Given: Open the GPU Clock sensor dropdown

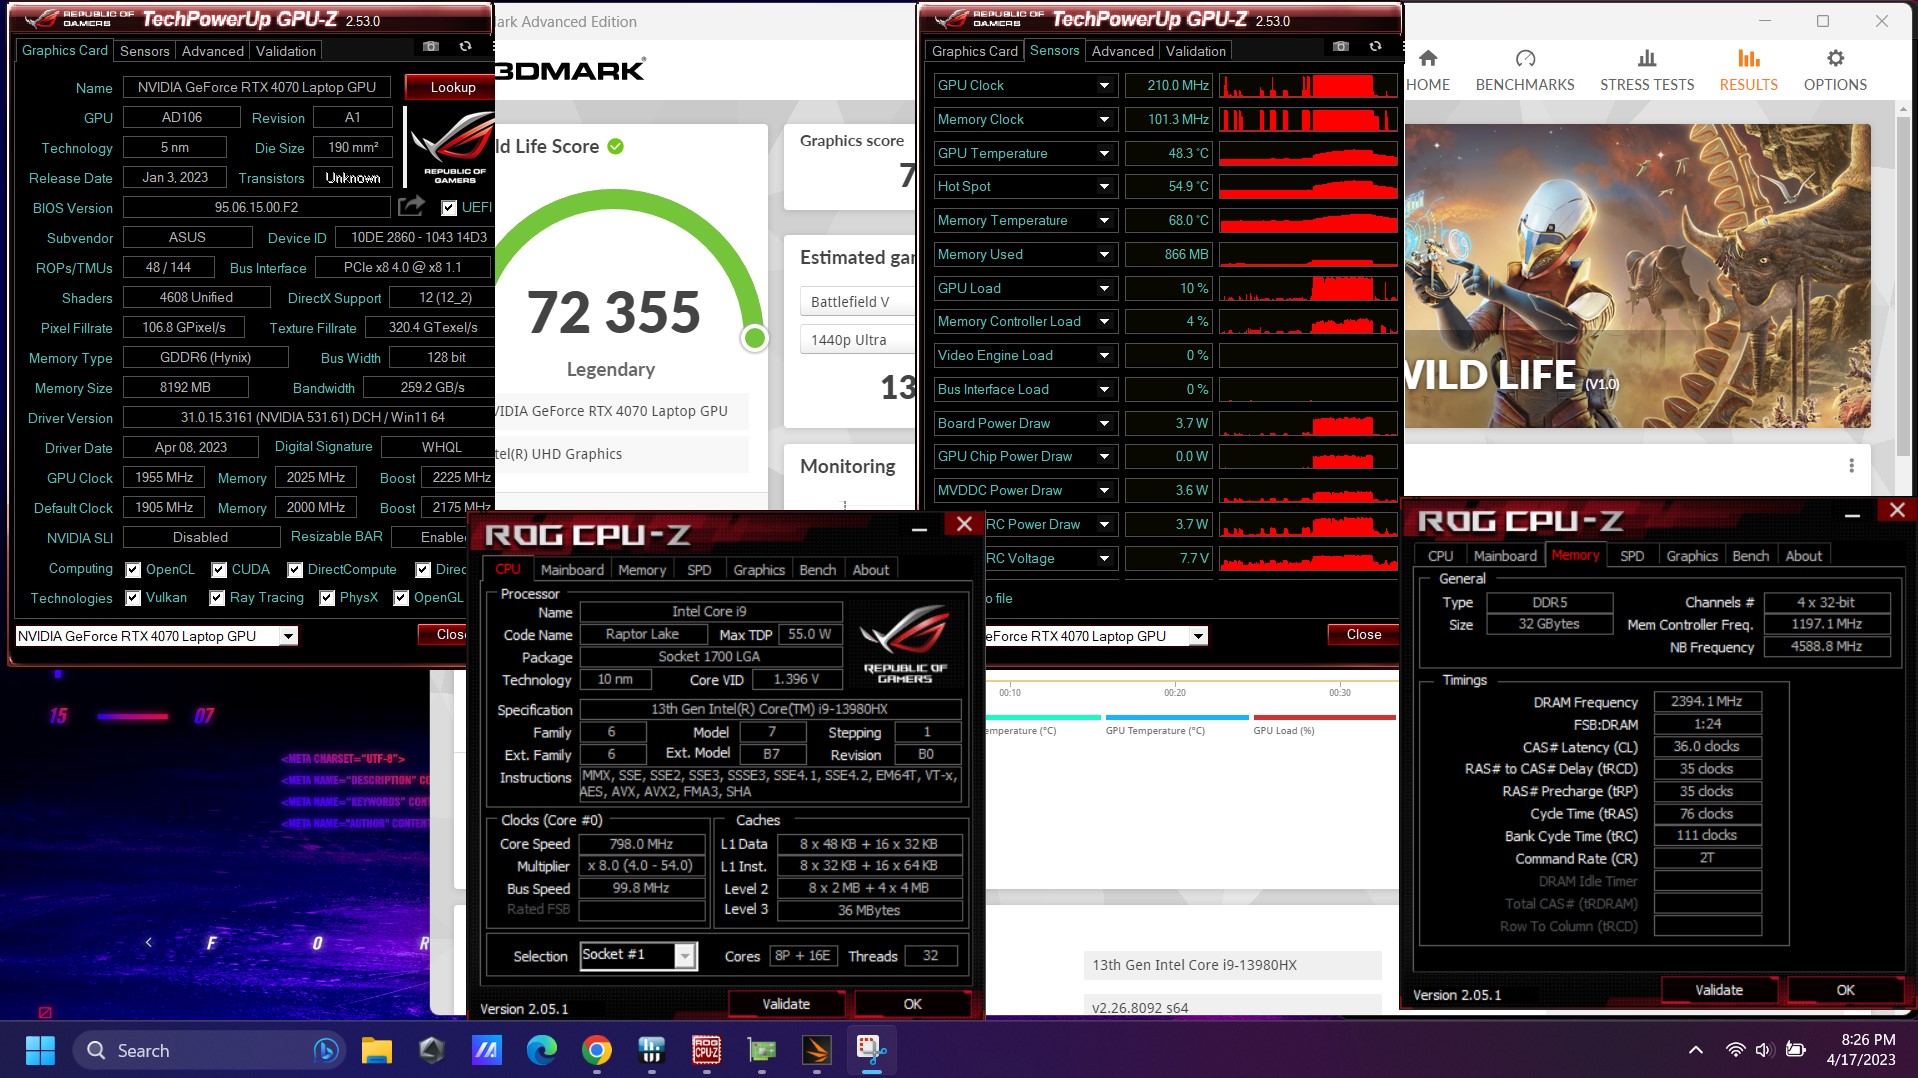Looking at the screenshot, I should (x=1104, y=86).
